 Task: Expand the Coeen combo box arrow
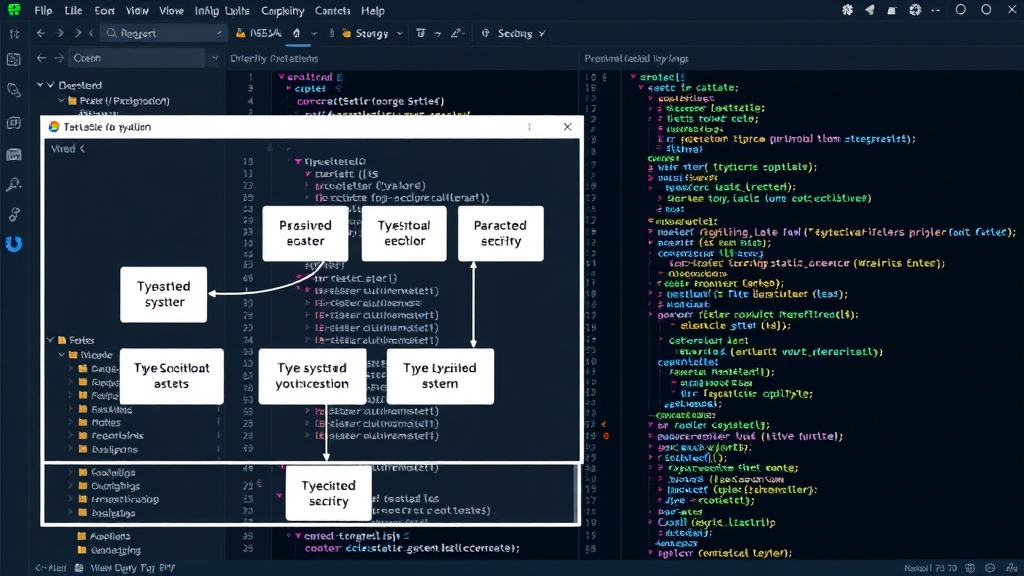(x=214, y=58)
